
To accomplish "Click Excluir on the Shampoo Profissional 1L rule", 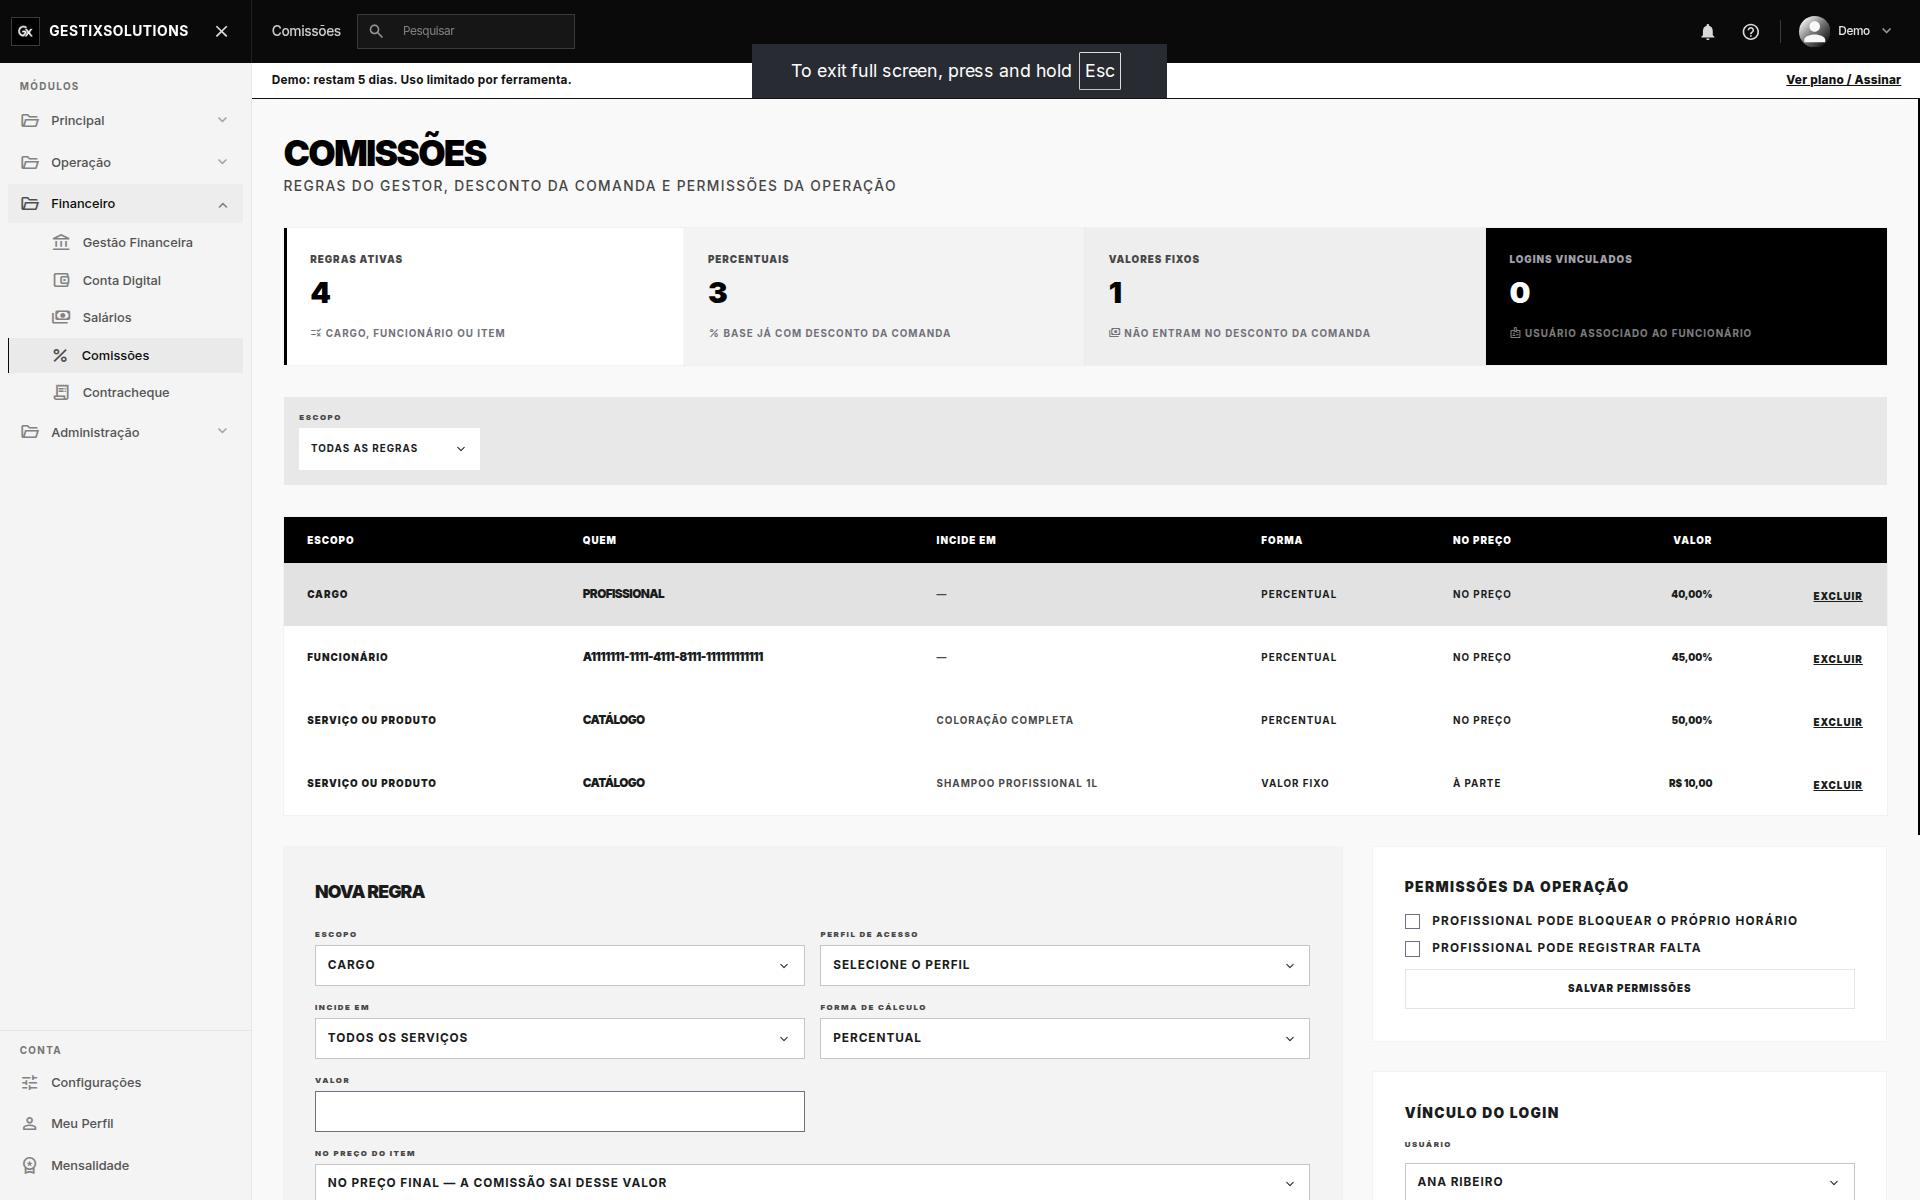I will [1837, 785].
